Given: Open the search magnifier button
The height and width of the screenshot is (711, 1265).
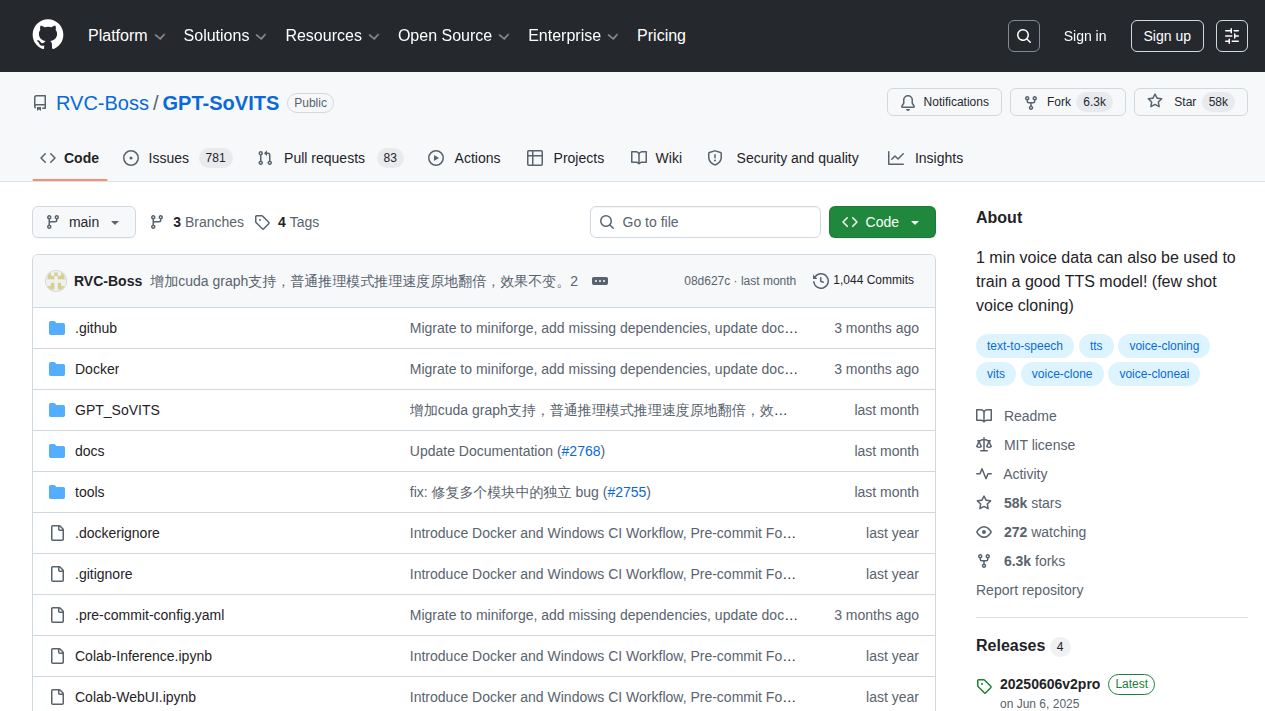Looking at the screenshot, I should [1024, 36].
